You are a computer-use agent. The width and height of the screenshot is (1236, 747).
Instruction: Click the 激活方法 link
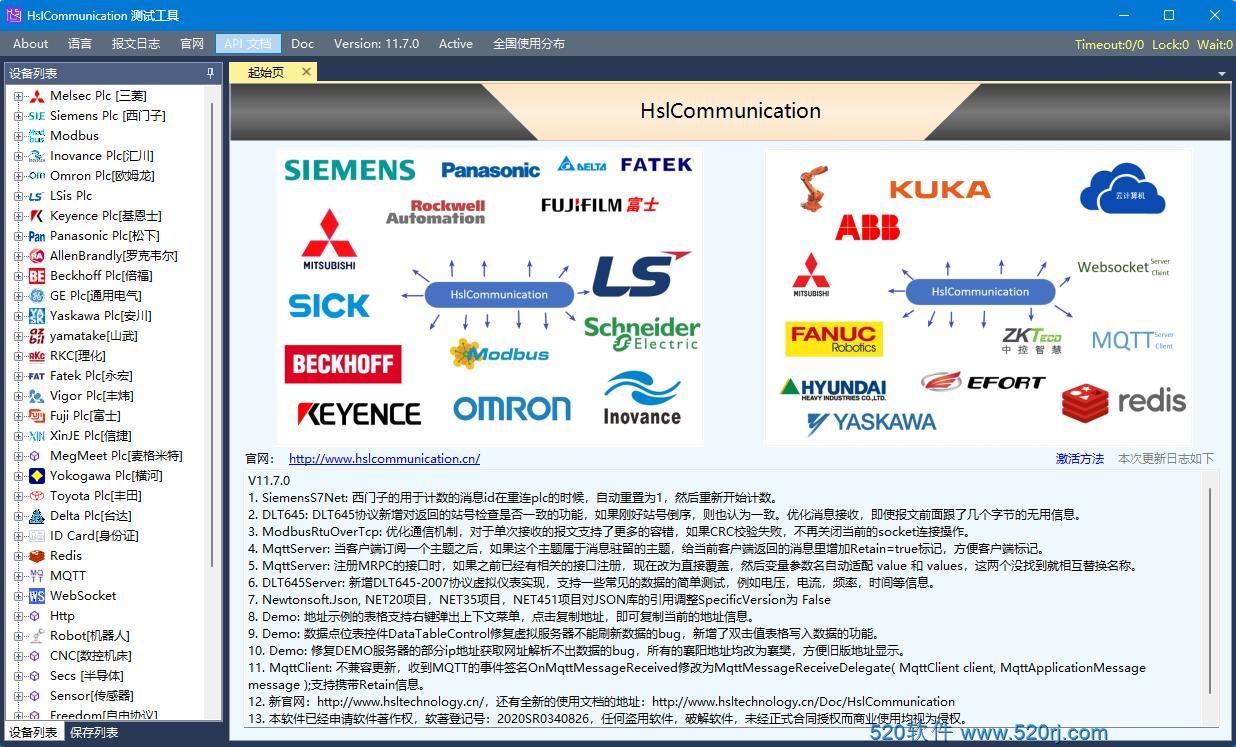point(1080,459)
